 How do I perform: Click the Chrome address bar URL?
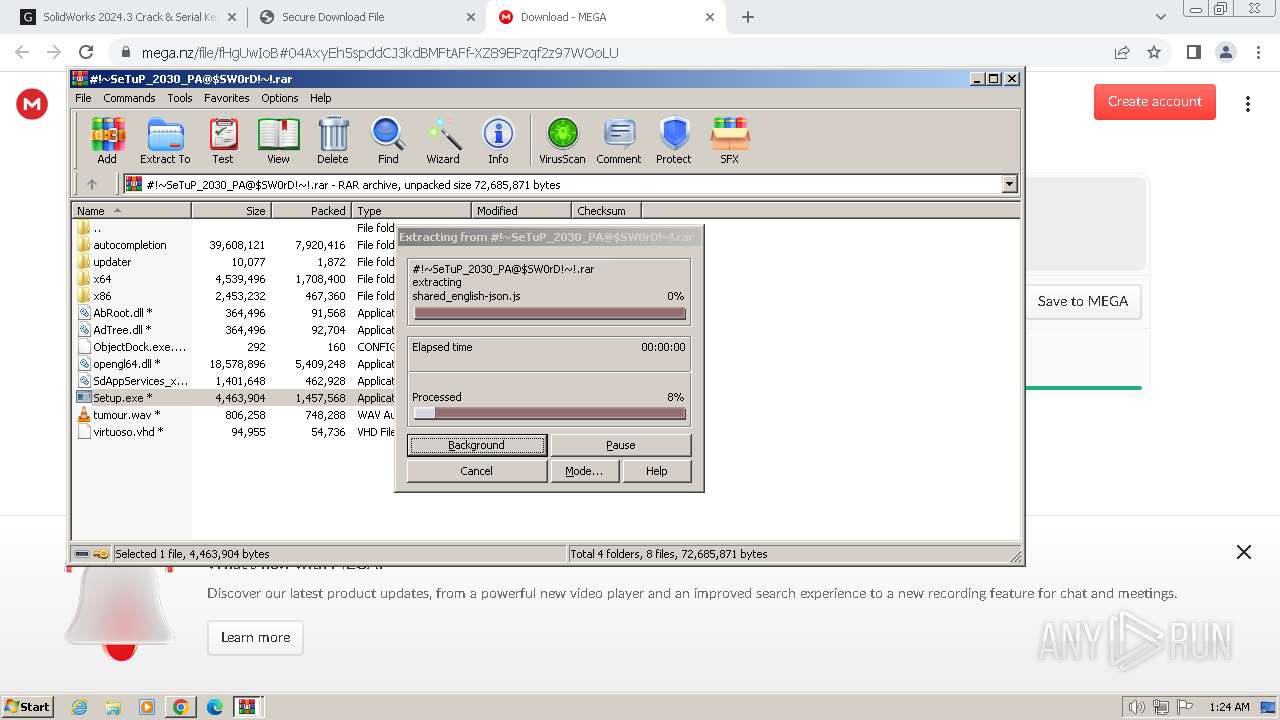click(x=380, y=52)
